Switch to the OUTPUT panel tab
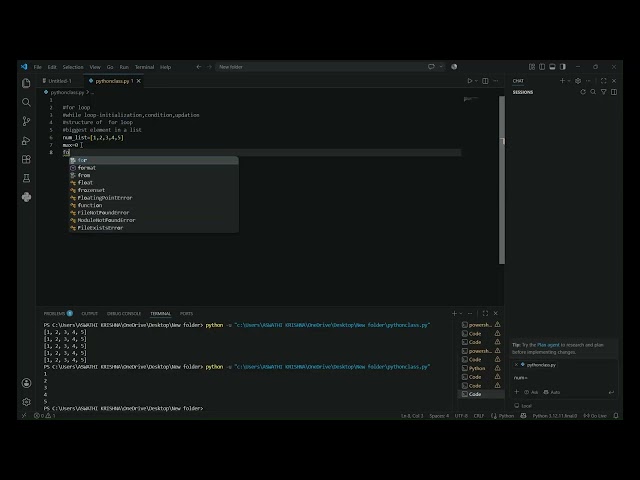640x480 pixels. (x=90, y=313)
